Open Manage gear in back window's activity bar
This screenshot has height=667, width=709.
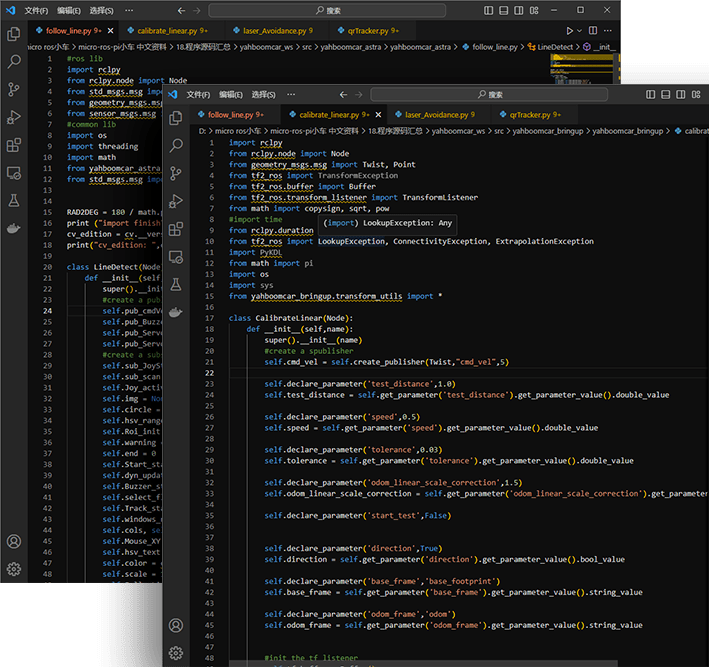pyautogui.click(x=14, y=569)
